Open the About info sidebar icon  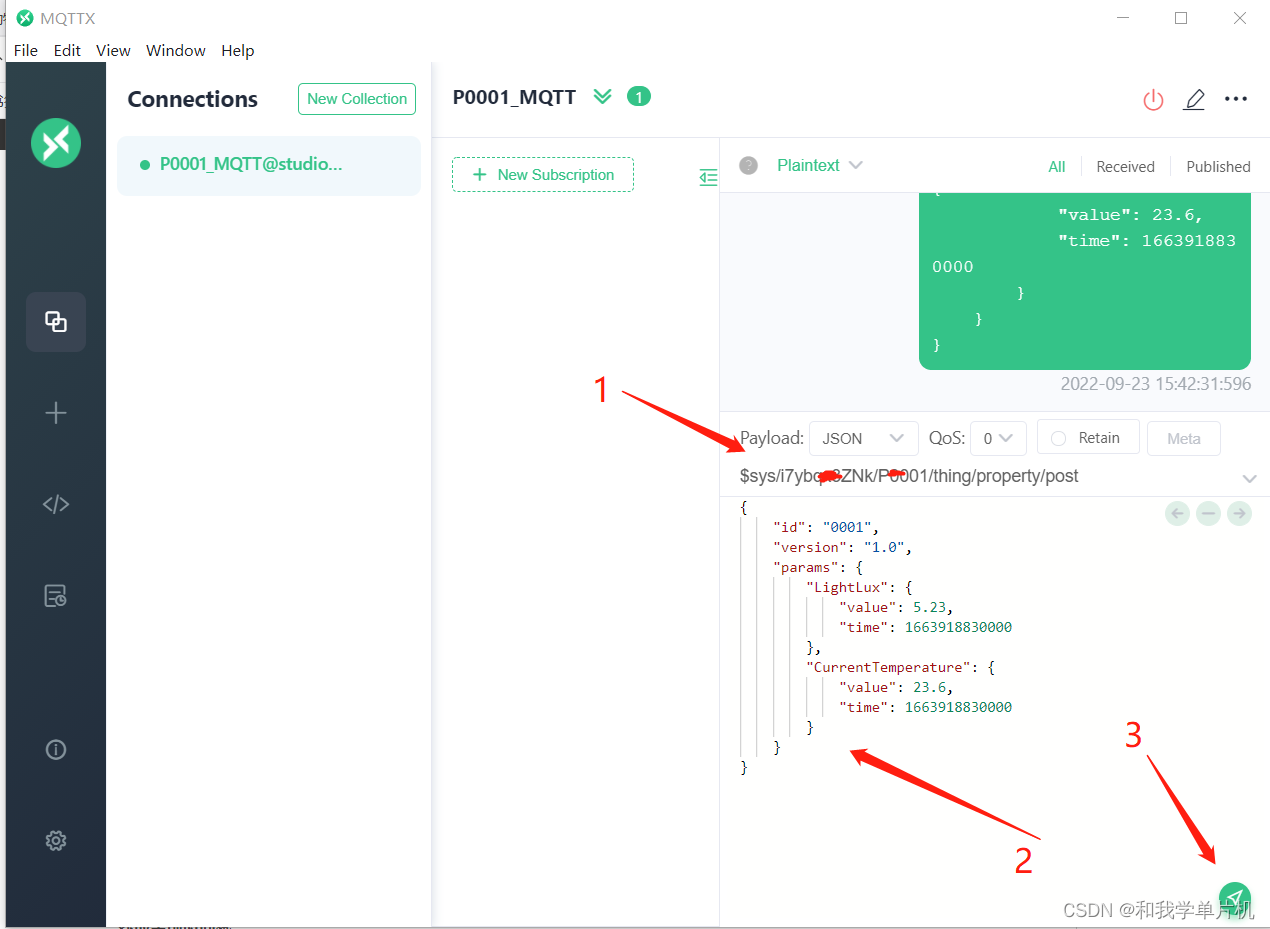coord(56,749)
